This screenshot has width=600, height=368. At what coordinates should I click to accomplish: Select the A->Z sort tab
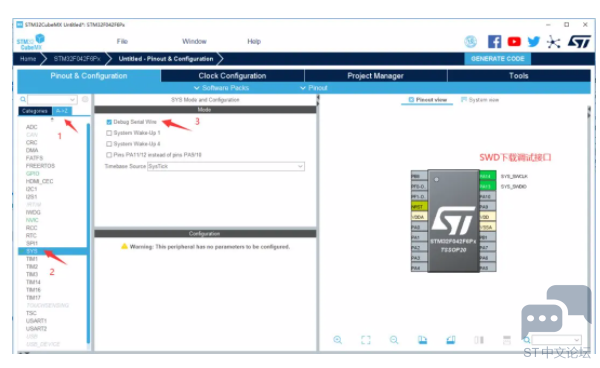[62, 111]
